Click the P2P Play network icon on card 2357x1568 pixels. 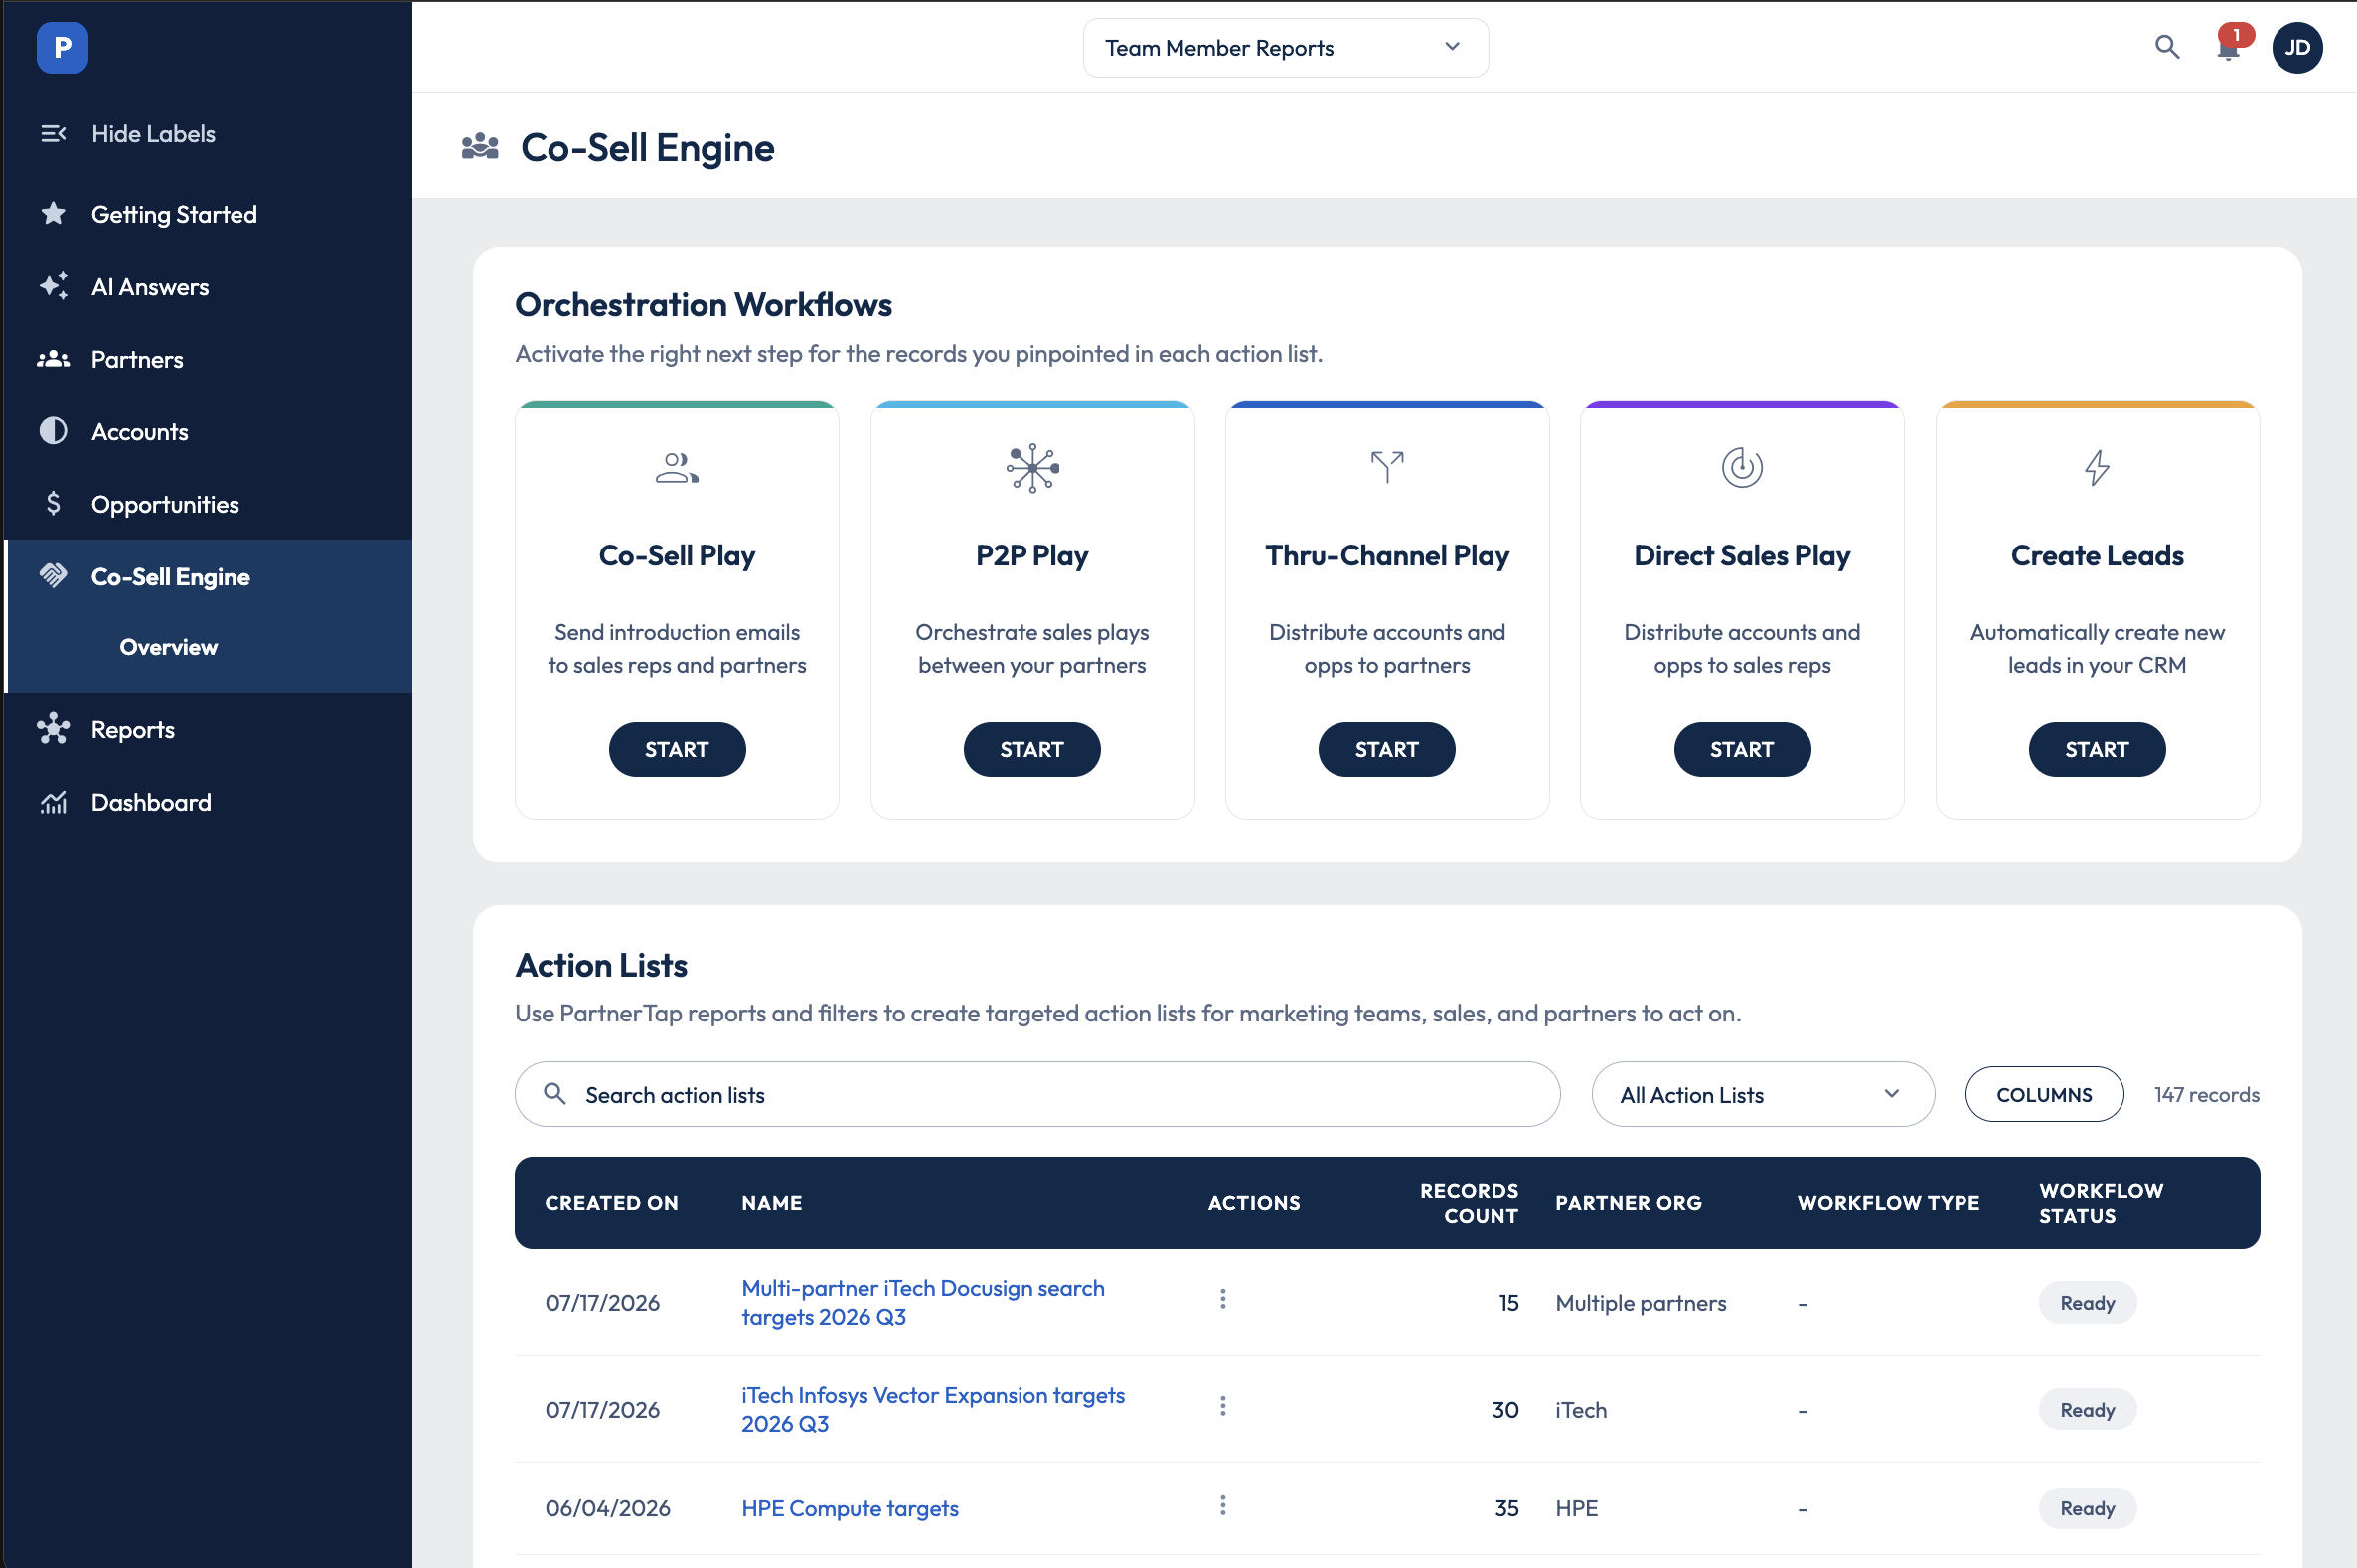(x=1032, y=468)
